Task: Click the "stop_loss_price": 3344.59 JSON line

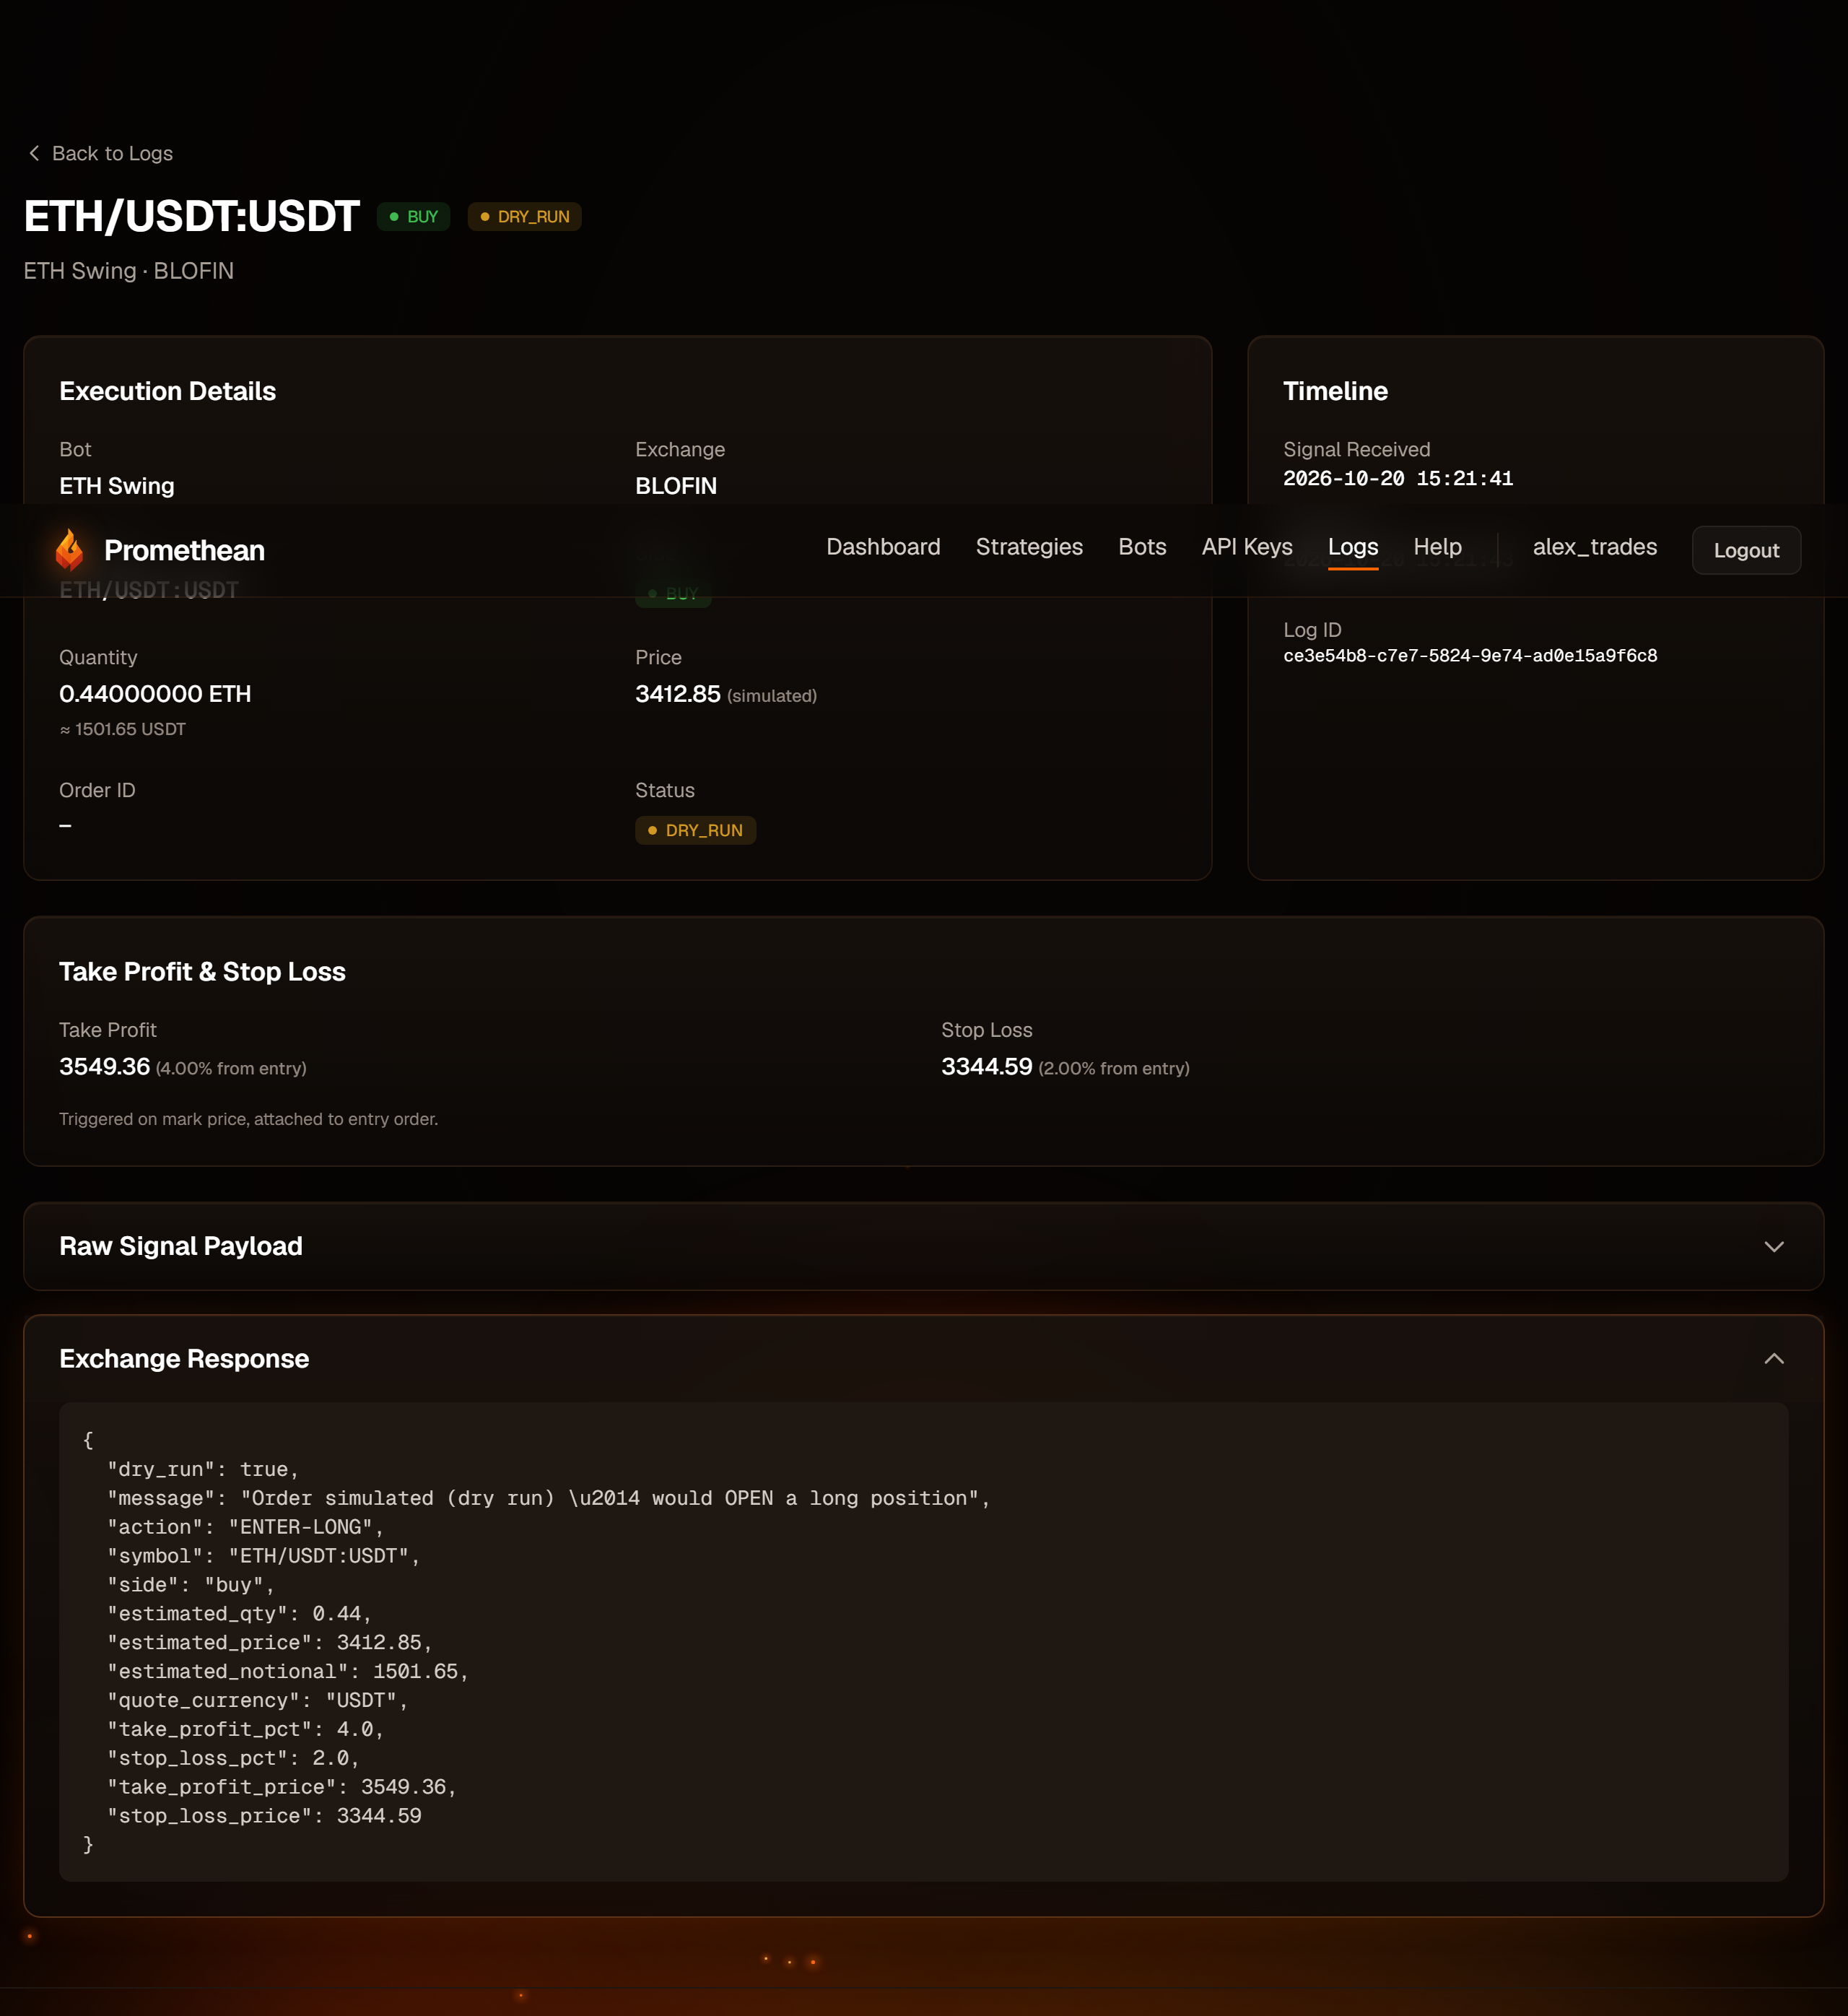Action: [x=264, y=1816]
